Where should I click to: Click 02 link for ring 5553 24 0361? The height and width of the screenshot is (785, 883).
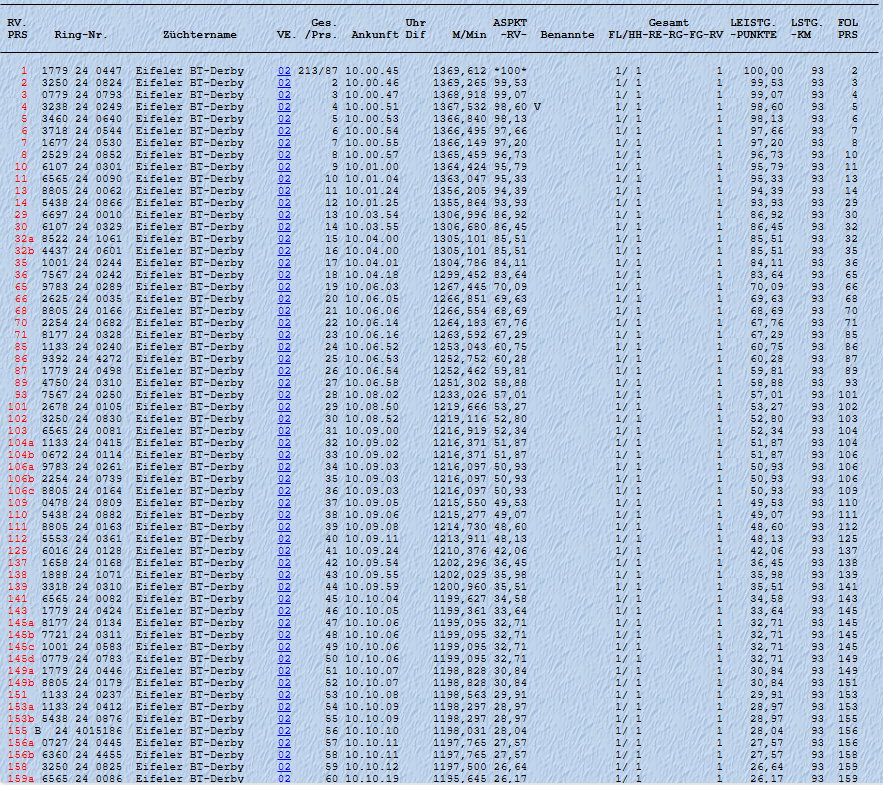pyautogui.click(x=284, y=539)
